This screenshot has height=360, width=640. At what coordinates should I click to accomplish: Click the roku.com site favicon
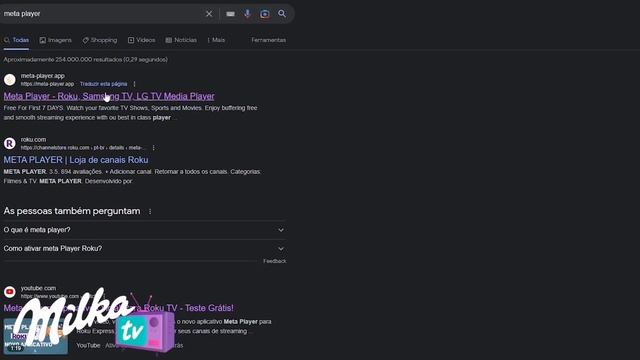[10, 143]
